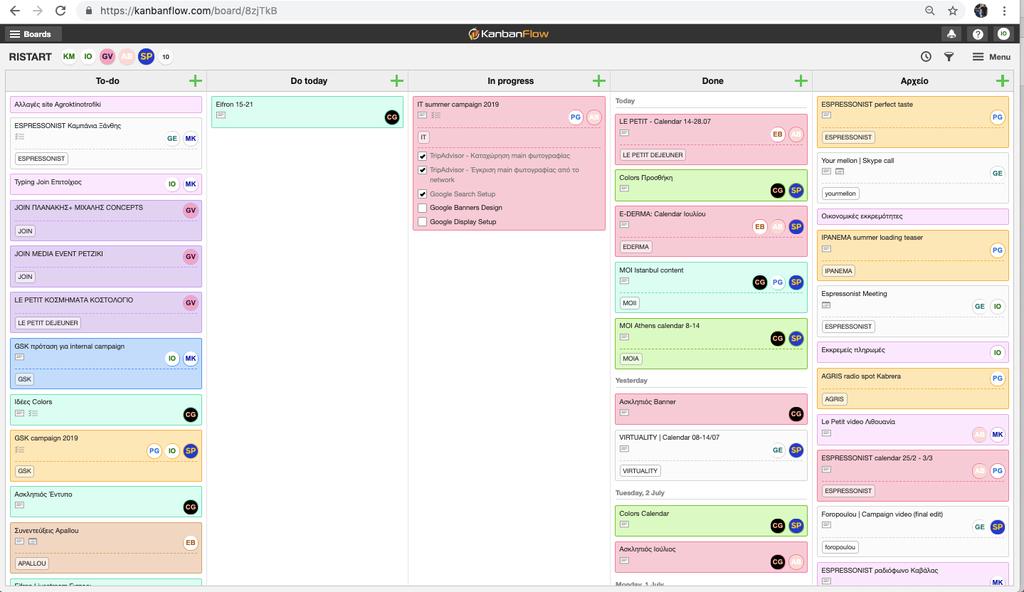Add a task to In progress column
Viewport: 1024px width, 592px height.
coord(599,80)
